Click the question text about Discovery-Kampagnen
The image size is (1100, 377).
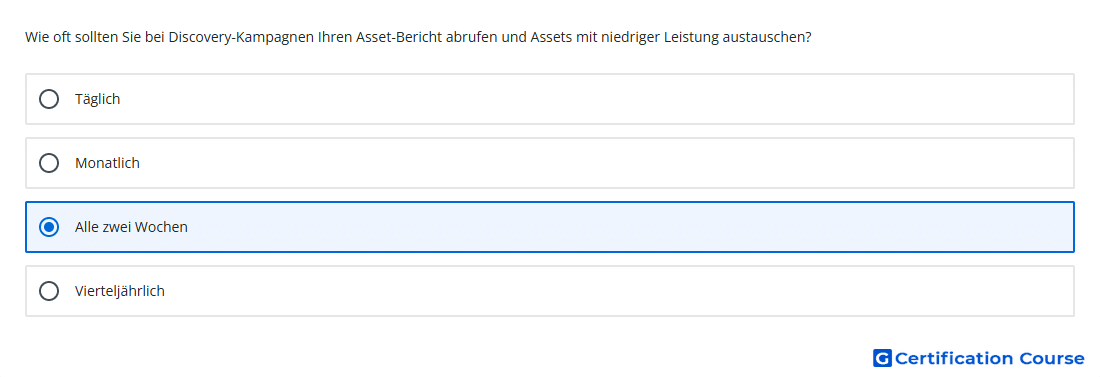tap(418, 37)
